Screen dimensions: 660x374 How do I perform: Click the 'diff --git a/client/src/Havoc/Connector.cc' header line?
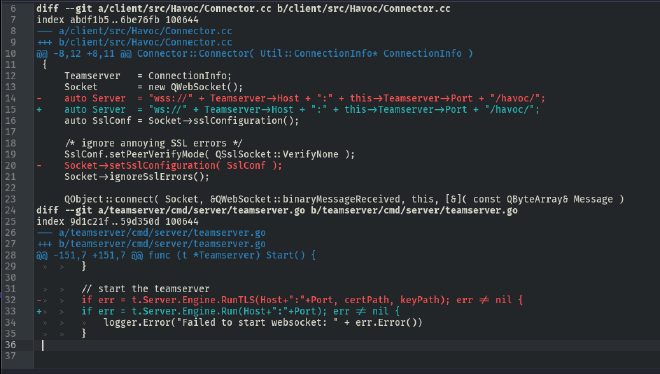(243, 8)
